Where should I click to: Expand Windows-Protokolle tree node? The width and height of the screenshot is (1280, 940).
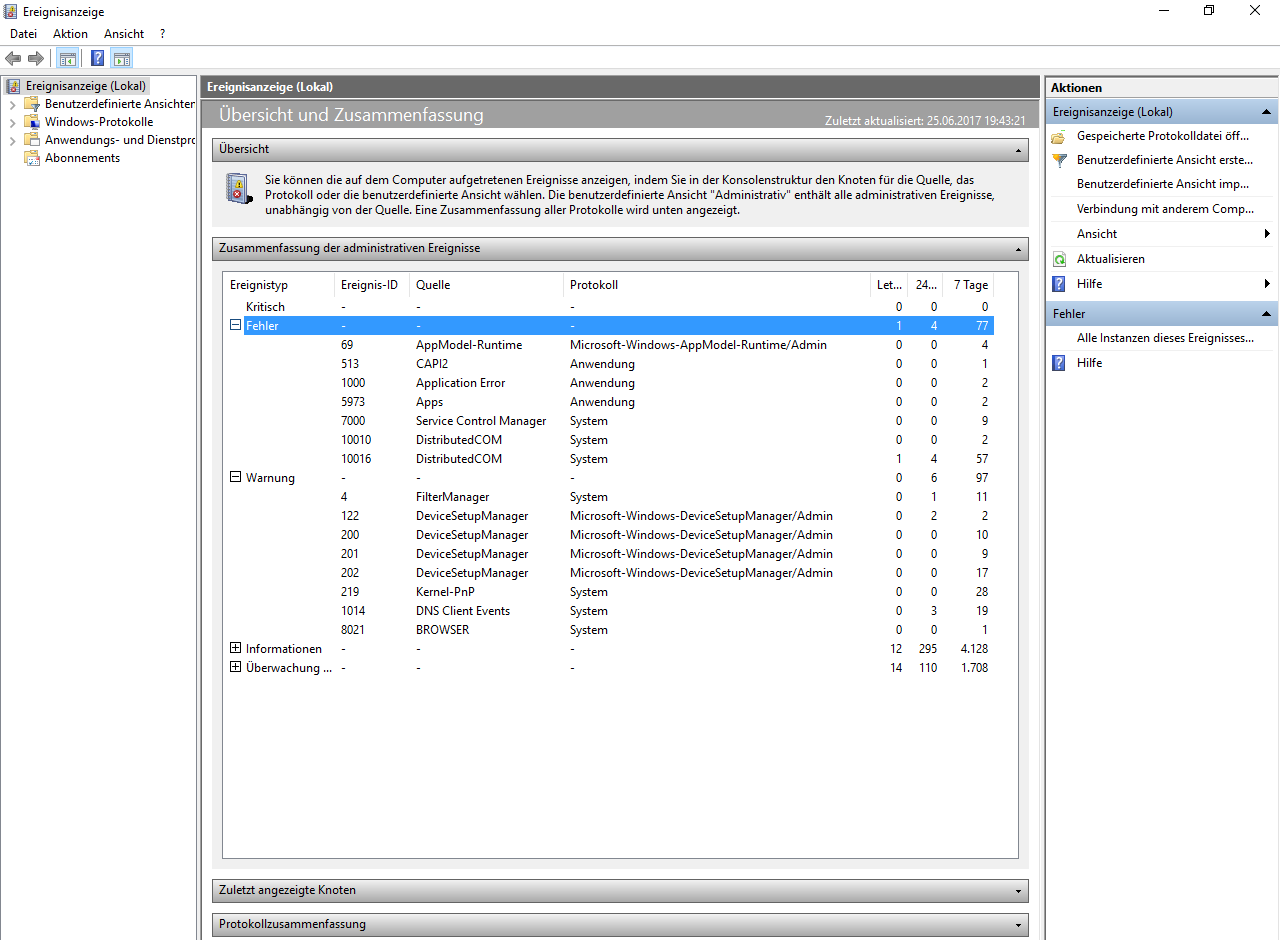pos(12,122)
